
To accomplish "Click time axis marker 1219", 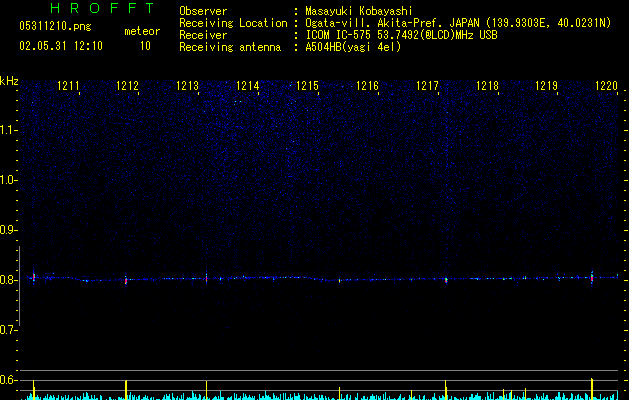I will pos(546,86).
